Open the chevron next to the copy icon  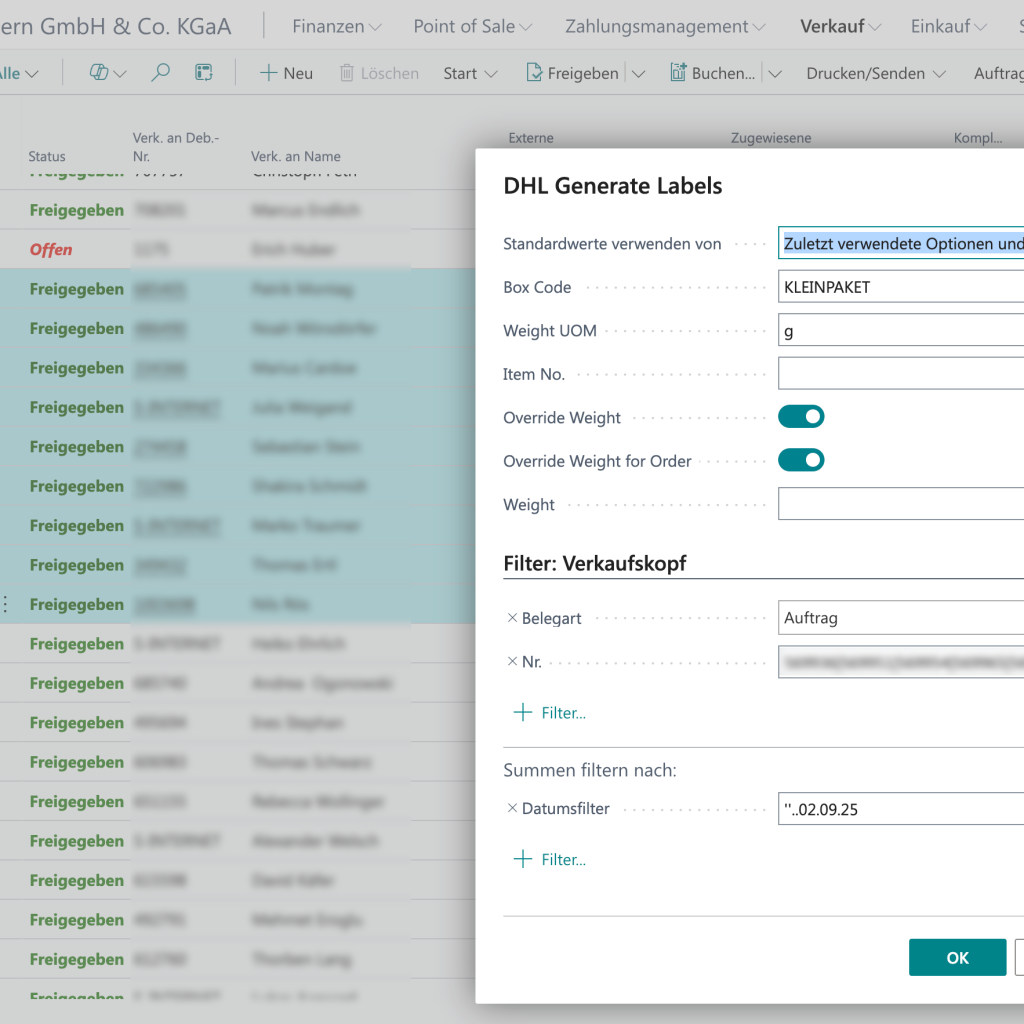point(120,74)
